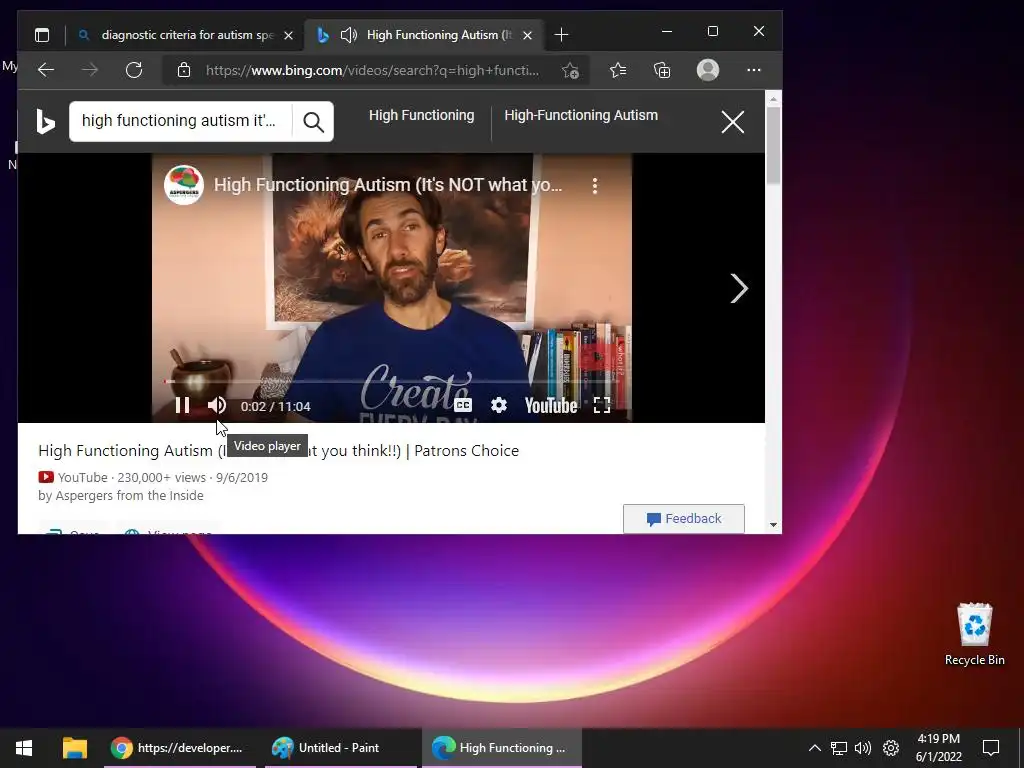Submit search with magnifier icon
Image resolution: width=1024 pixels, height=768 pixels.
coord(313,121)
